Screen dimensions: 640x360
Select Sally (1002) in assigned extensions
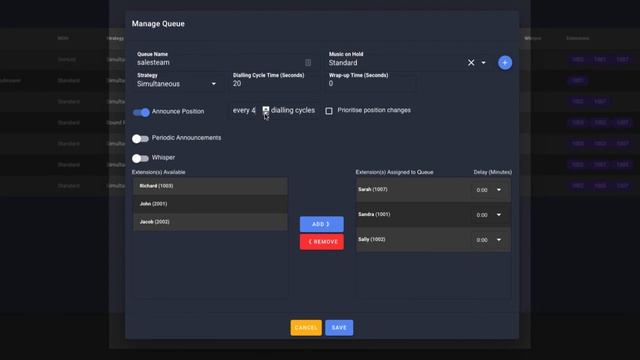(433, 240)
